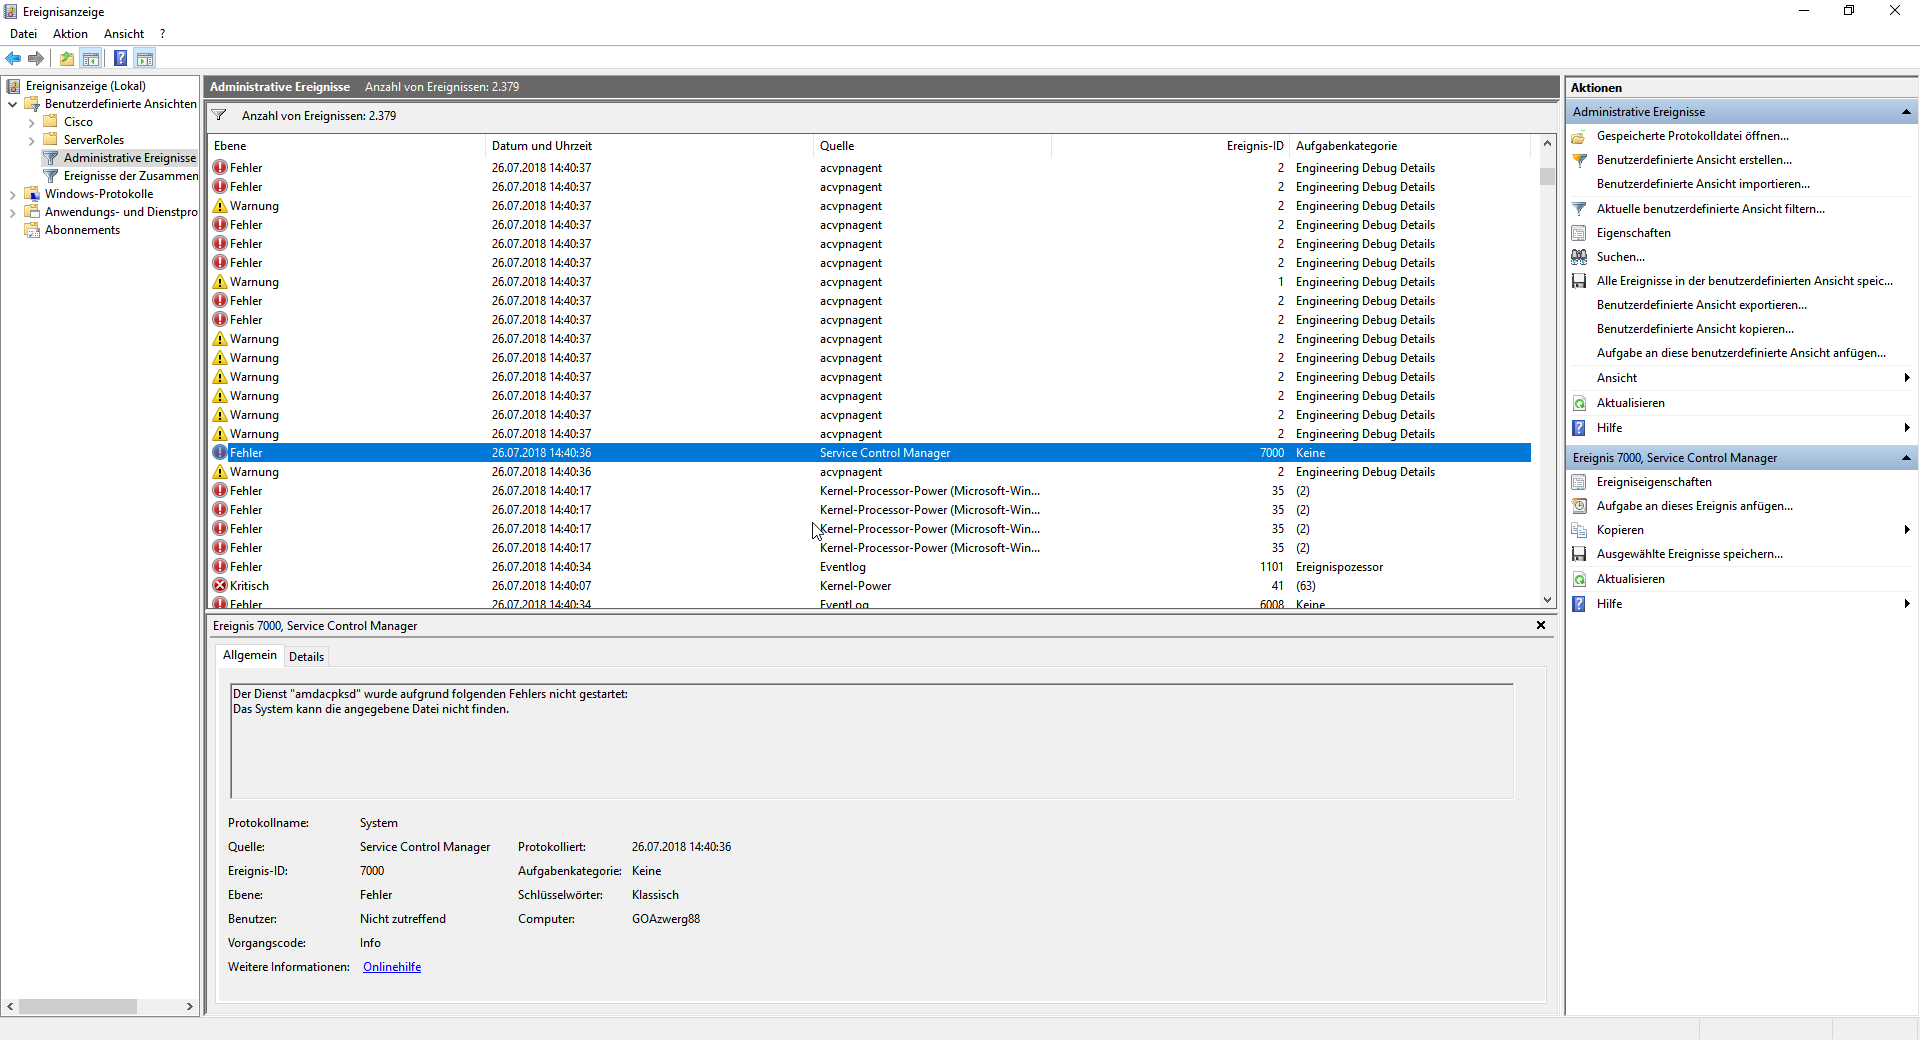This screenshot has width=1920, height=1040.
Task: Click event list scrollbar up arrow
Action: tap(1547, 144)
